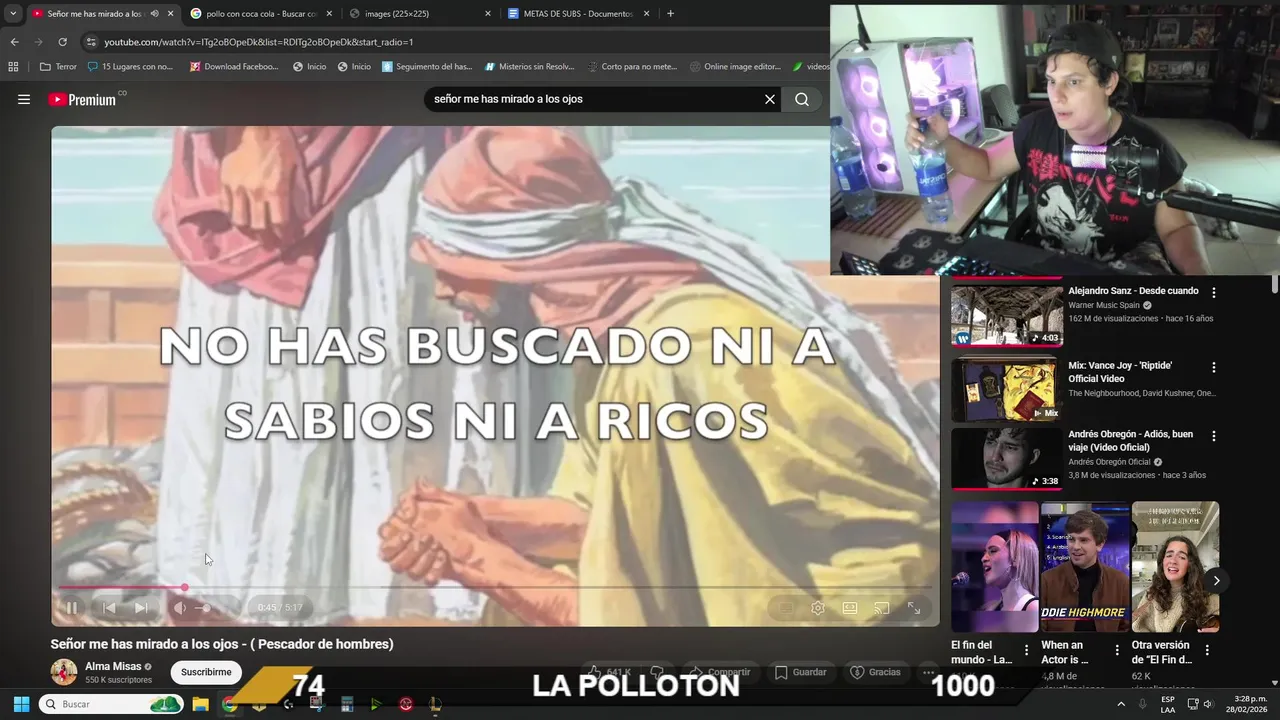The image size is (1280, 720).
Task: Send a tip with the Gracias button
Action: click(875, 672)
